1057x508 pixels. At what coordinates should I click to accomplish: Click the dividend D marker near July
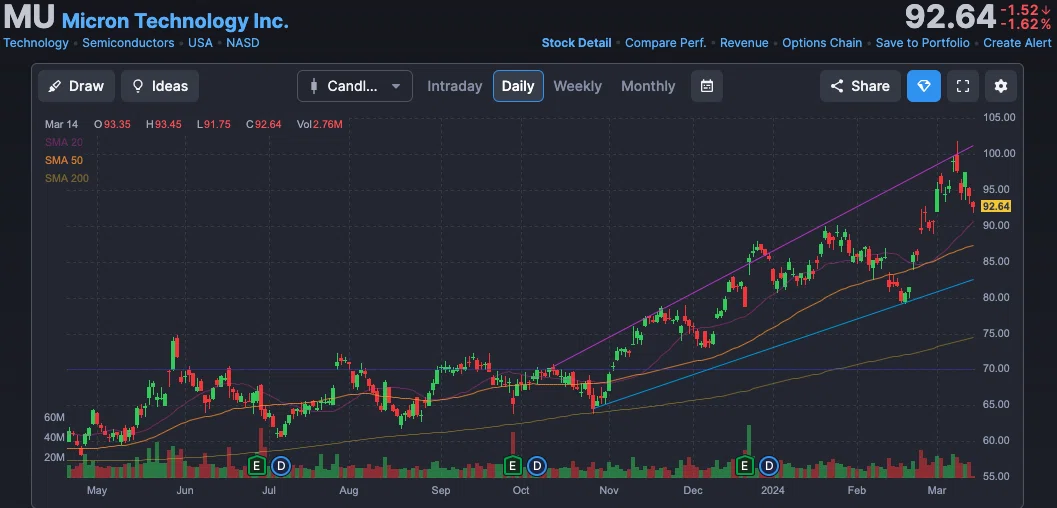pos(281,465)
